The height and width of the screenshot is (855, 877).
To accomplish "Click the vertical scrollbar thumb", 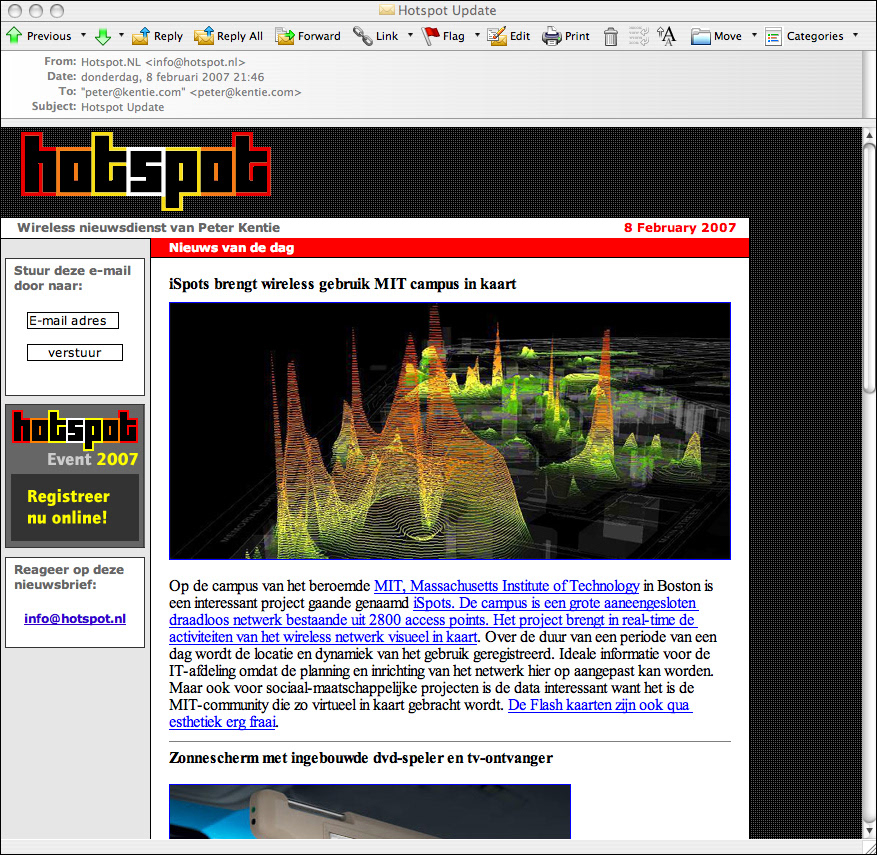I will [x=869, y=268].
